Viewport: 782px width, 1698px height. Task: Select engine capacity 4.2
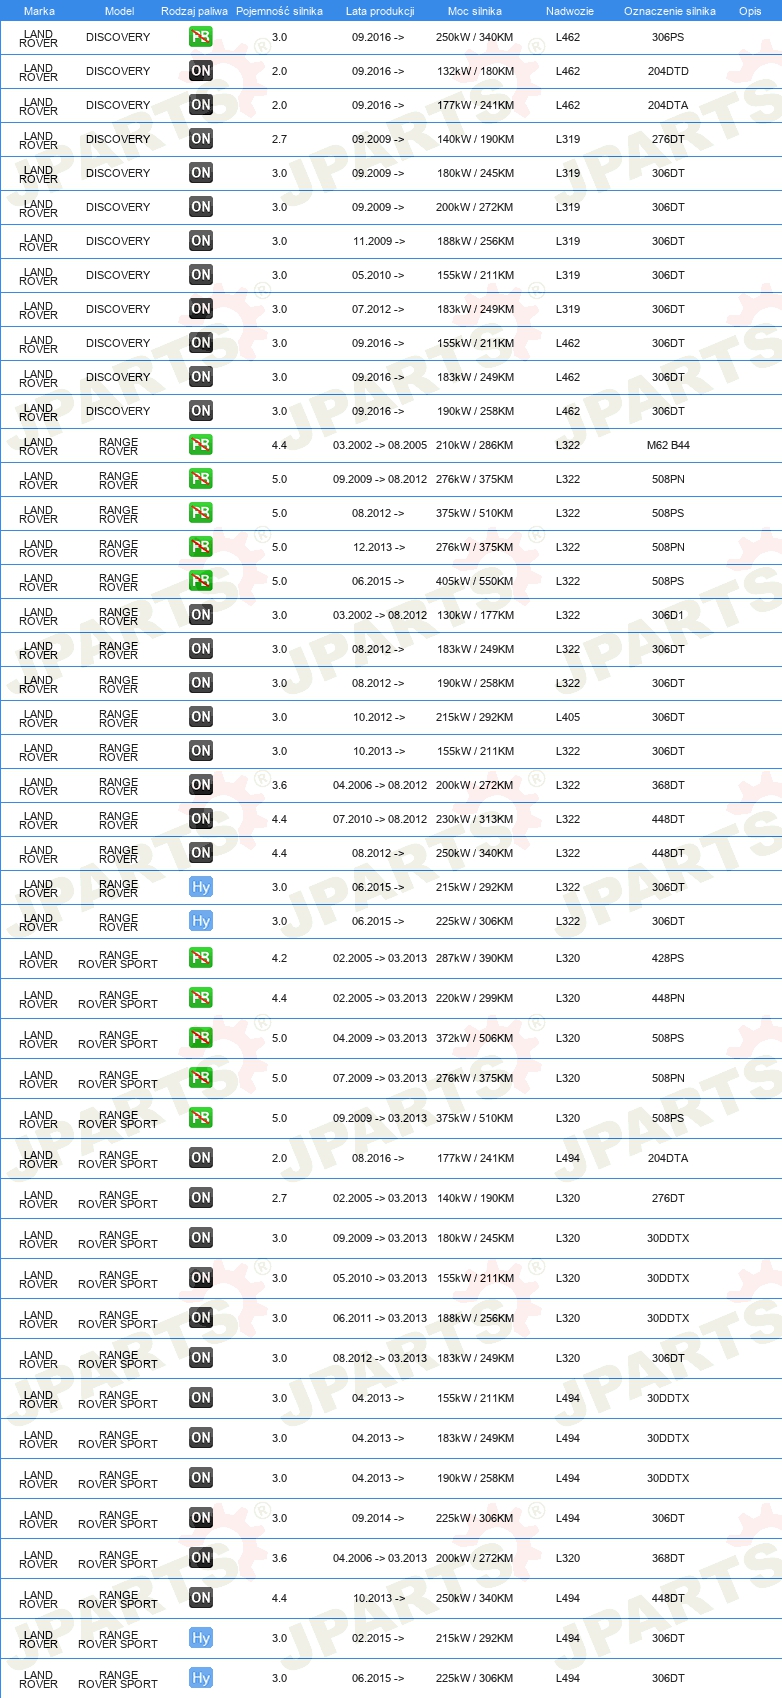[279, 958]
